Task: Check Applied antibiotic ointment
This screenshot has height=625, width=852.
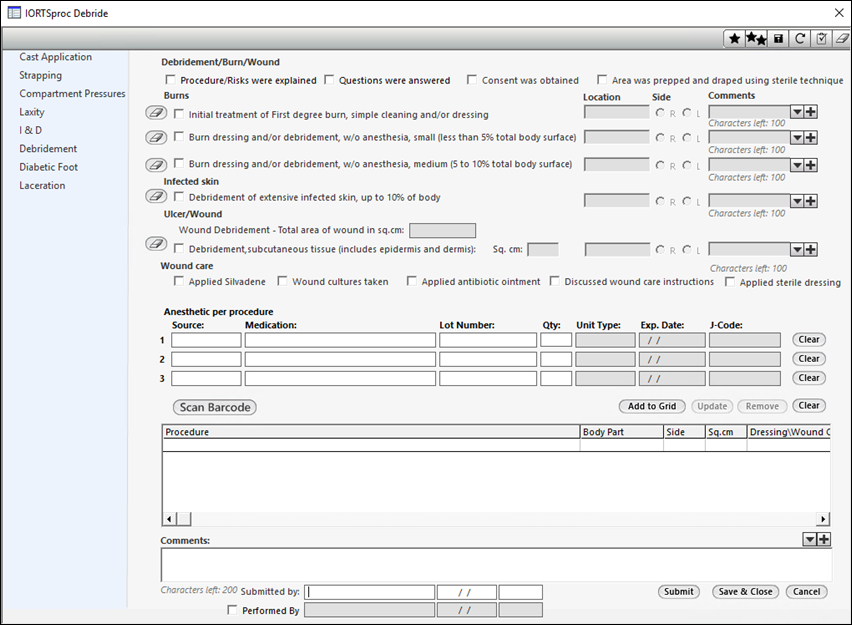Action: click(411, 281)
